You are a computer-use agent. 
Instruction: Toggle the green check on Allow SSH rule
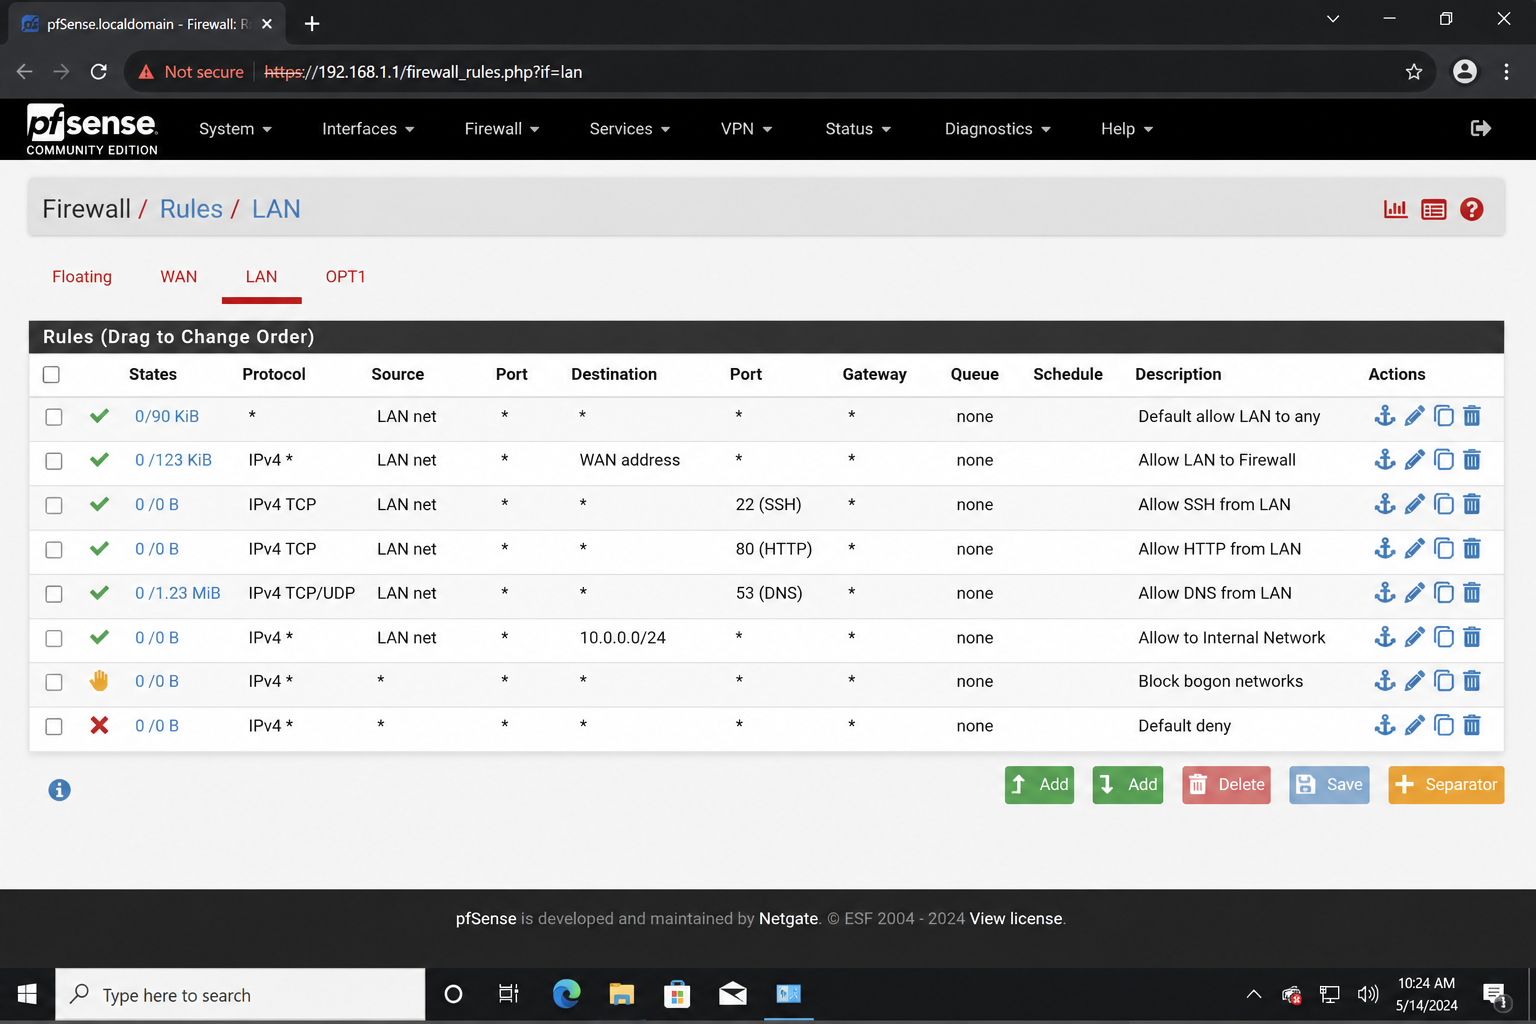click(x=99, y=504)
